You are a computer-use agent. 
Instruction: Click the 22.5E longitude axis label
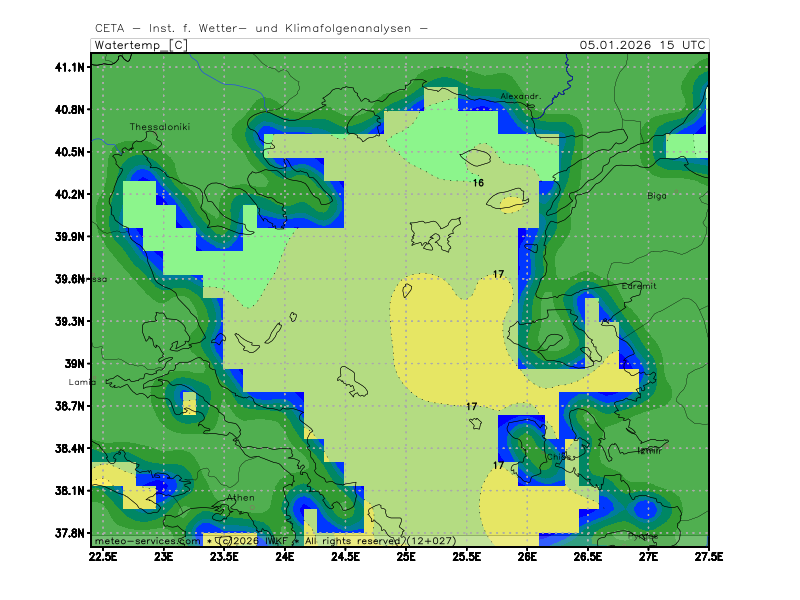point(103,555)
